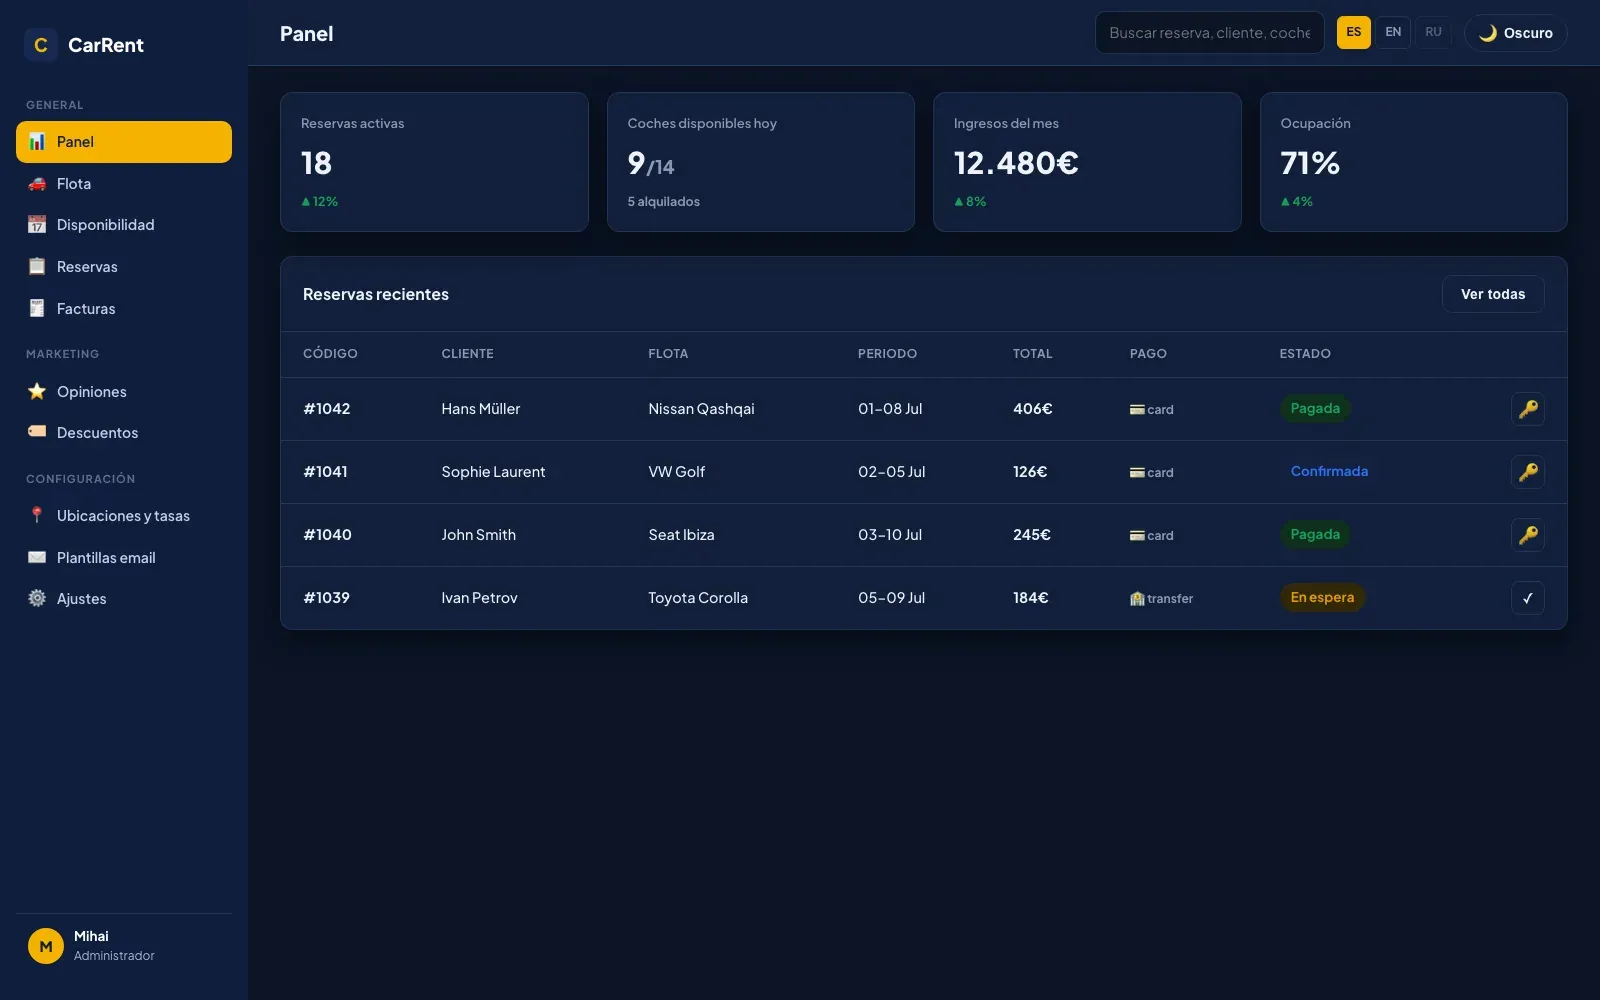Click the card payment icon for Sophie Laurent

click(x=1137, y=473)
